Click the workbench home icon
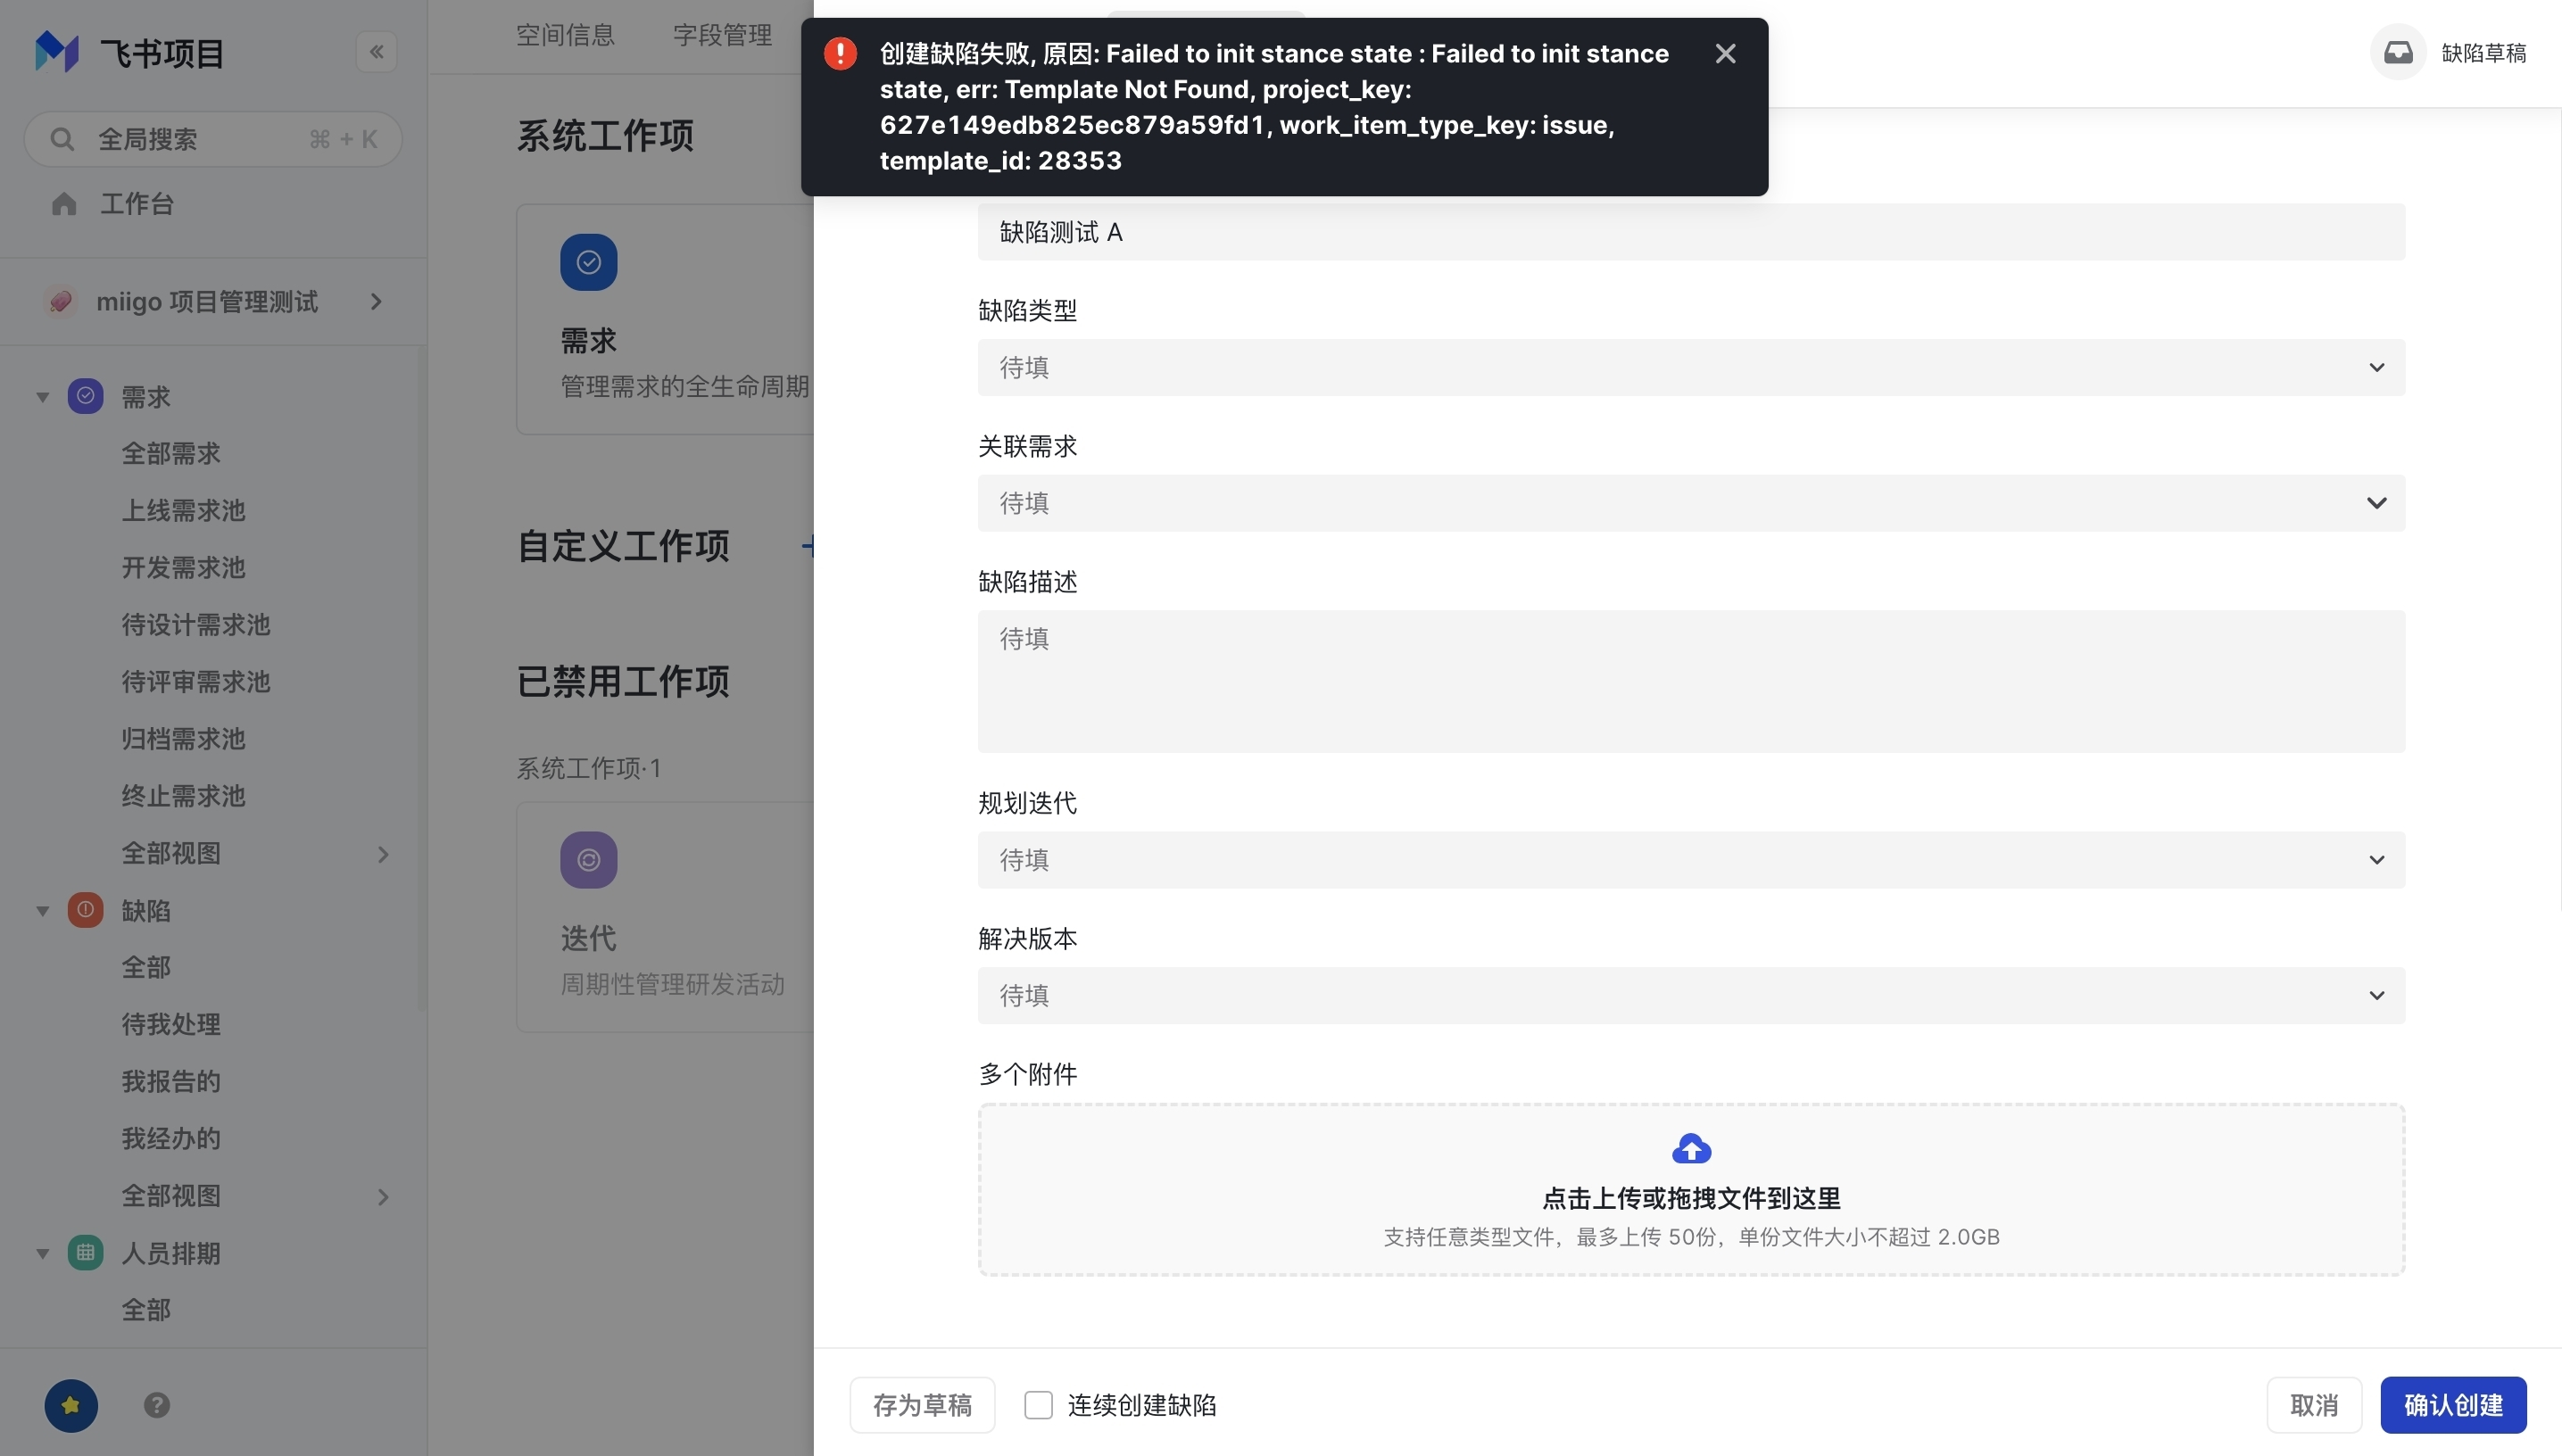The width and height of the screenshot is (2562, 1456). [64, 204]
